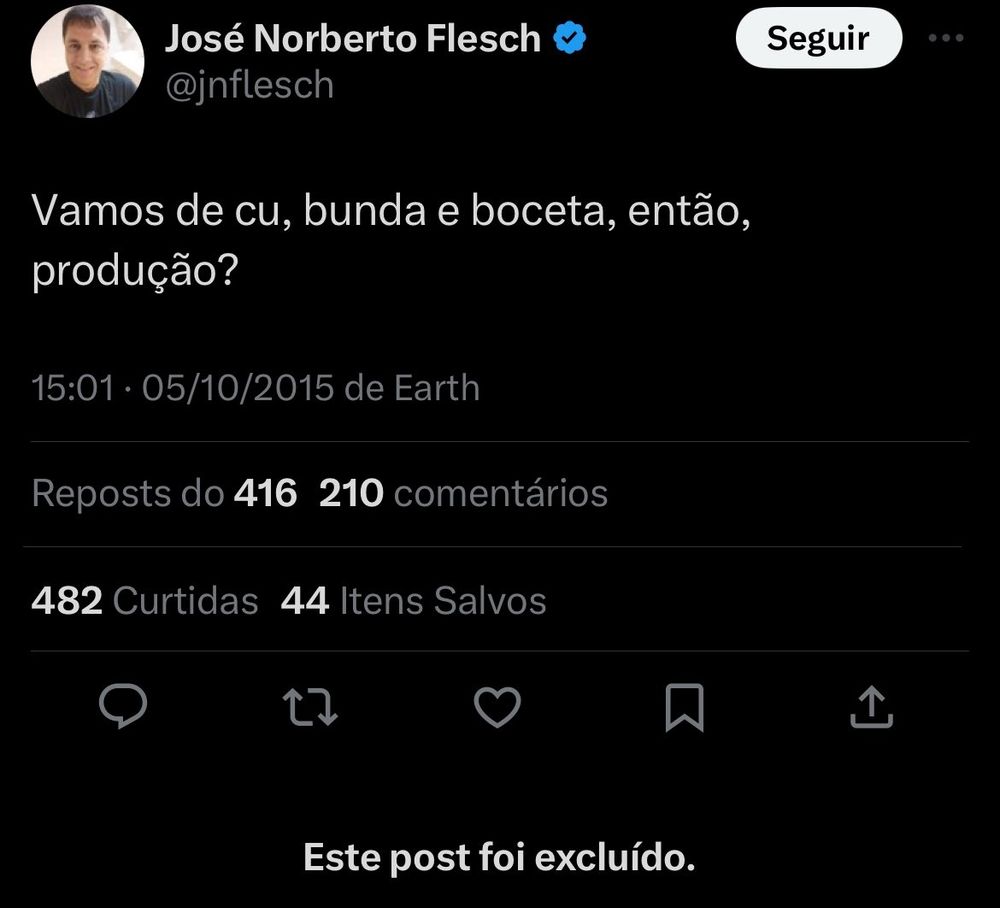Screen dimensions: 1000x908
Task: Open José Norberto Flesch display name
Action: [353, 38]
